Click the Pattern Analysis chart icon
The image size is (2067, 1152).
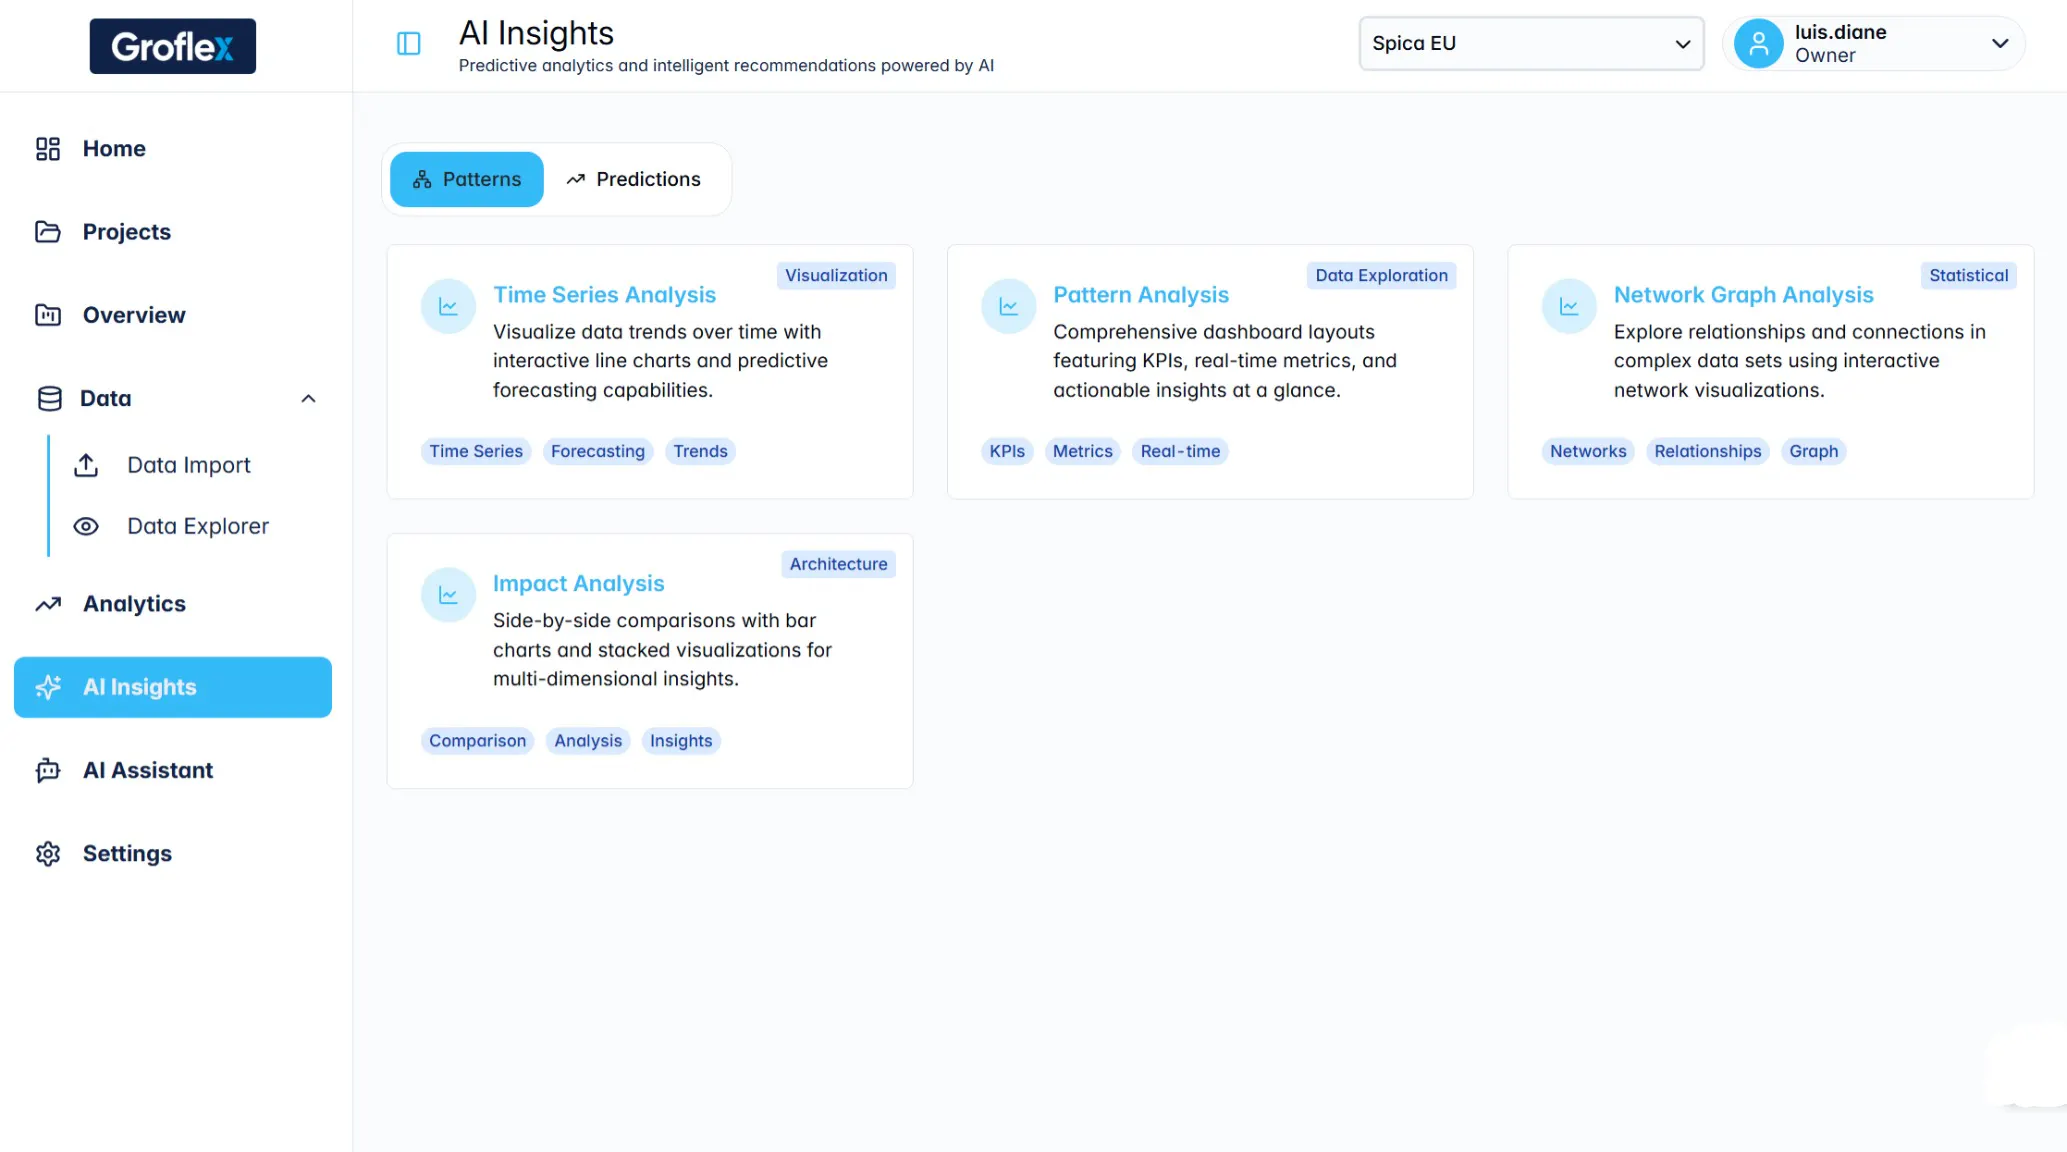click(1008, 306)
